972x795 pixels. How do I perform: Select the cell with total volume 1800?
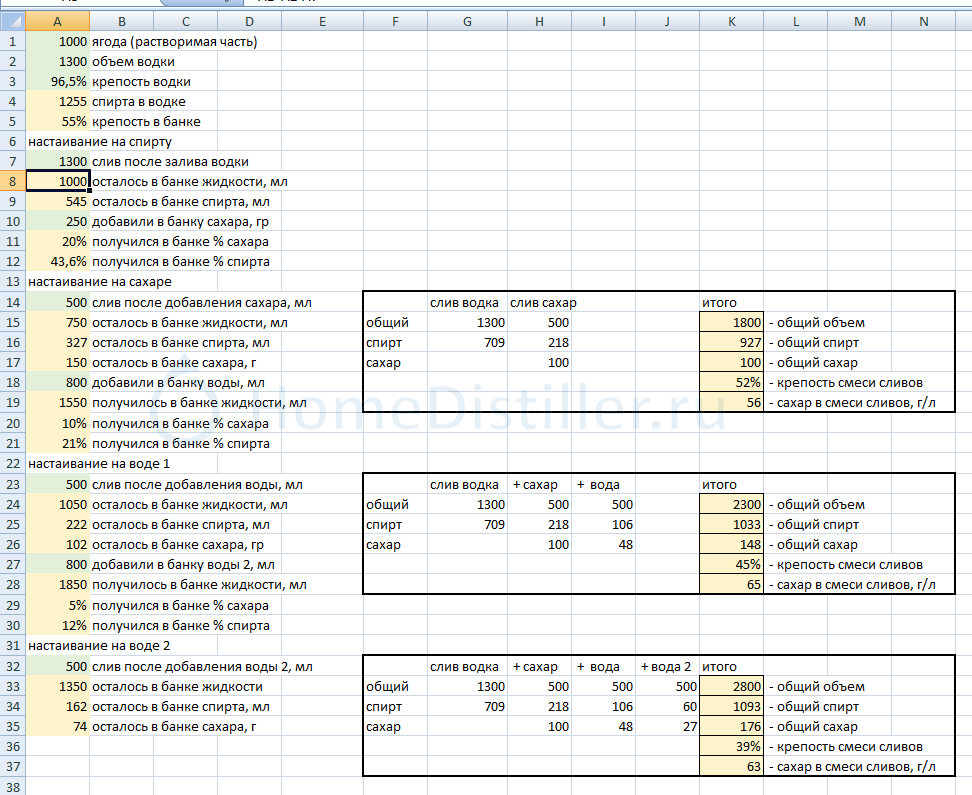click(733, 323)
